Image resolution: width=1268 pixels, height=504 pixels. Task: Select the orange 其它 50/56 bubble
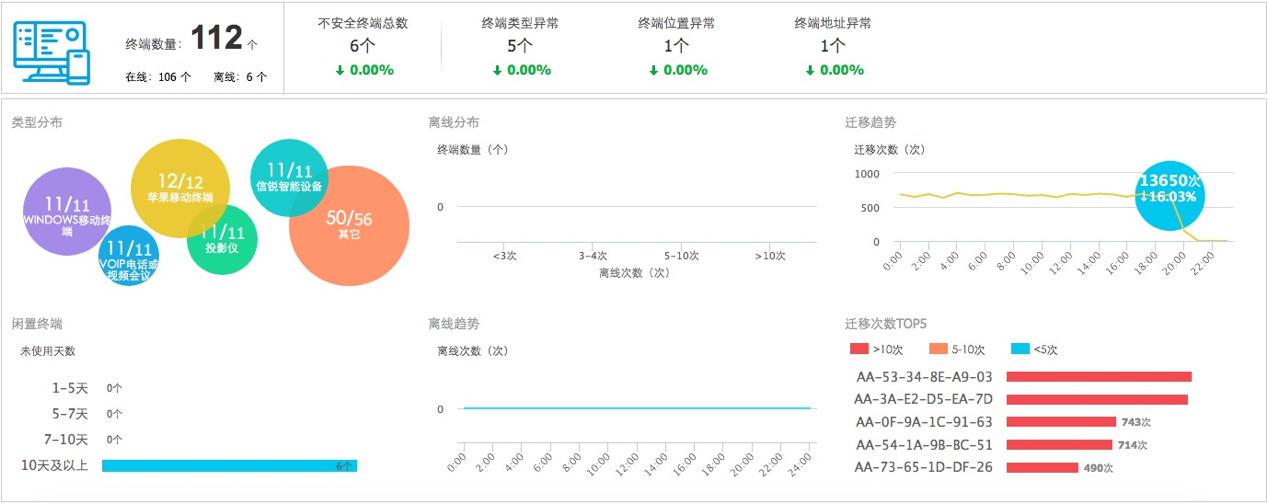pyautogui.click(x=349, y=224)
